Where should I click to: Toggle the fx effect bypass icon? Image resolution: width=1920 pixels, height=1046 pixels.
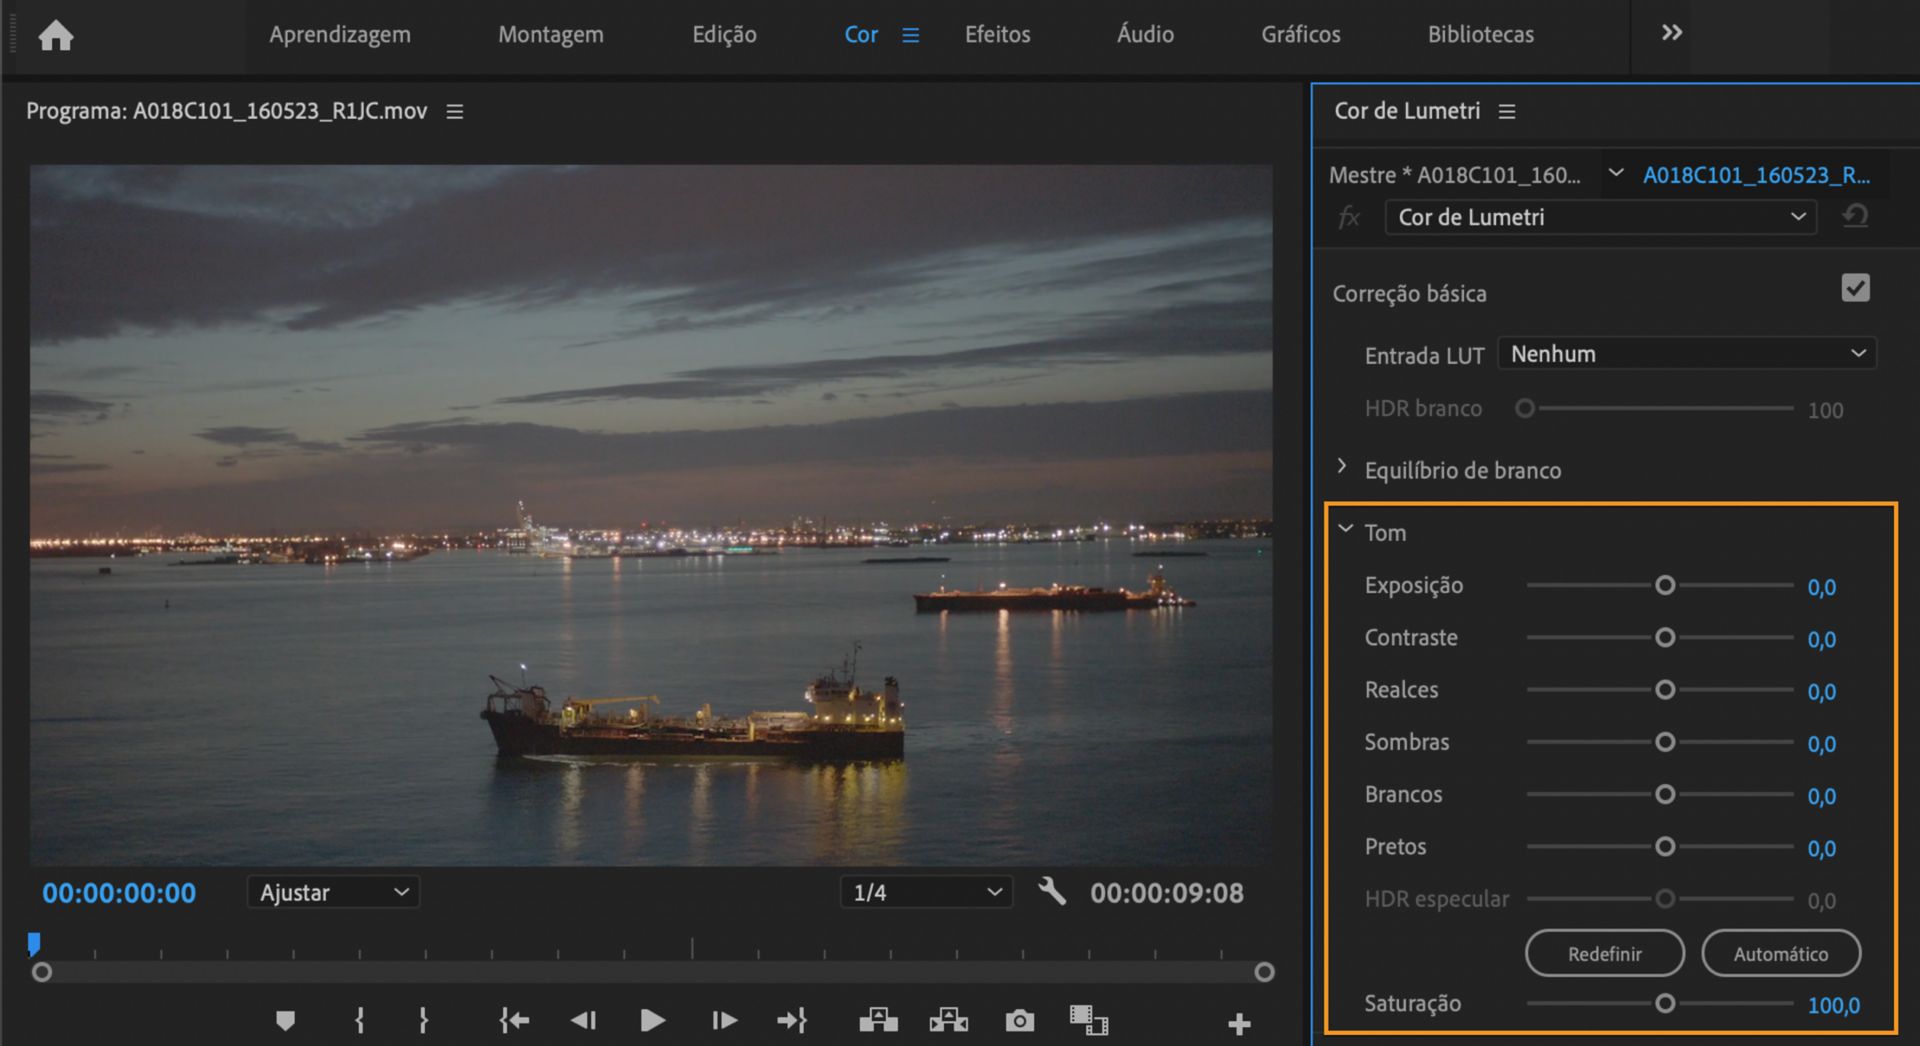pyautogui.click(x=1349, y=217)
